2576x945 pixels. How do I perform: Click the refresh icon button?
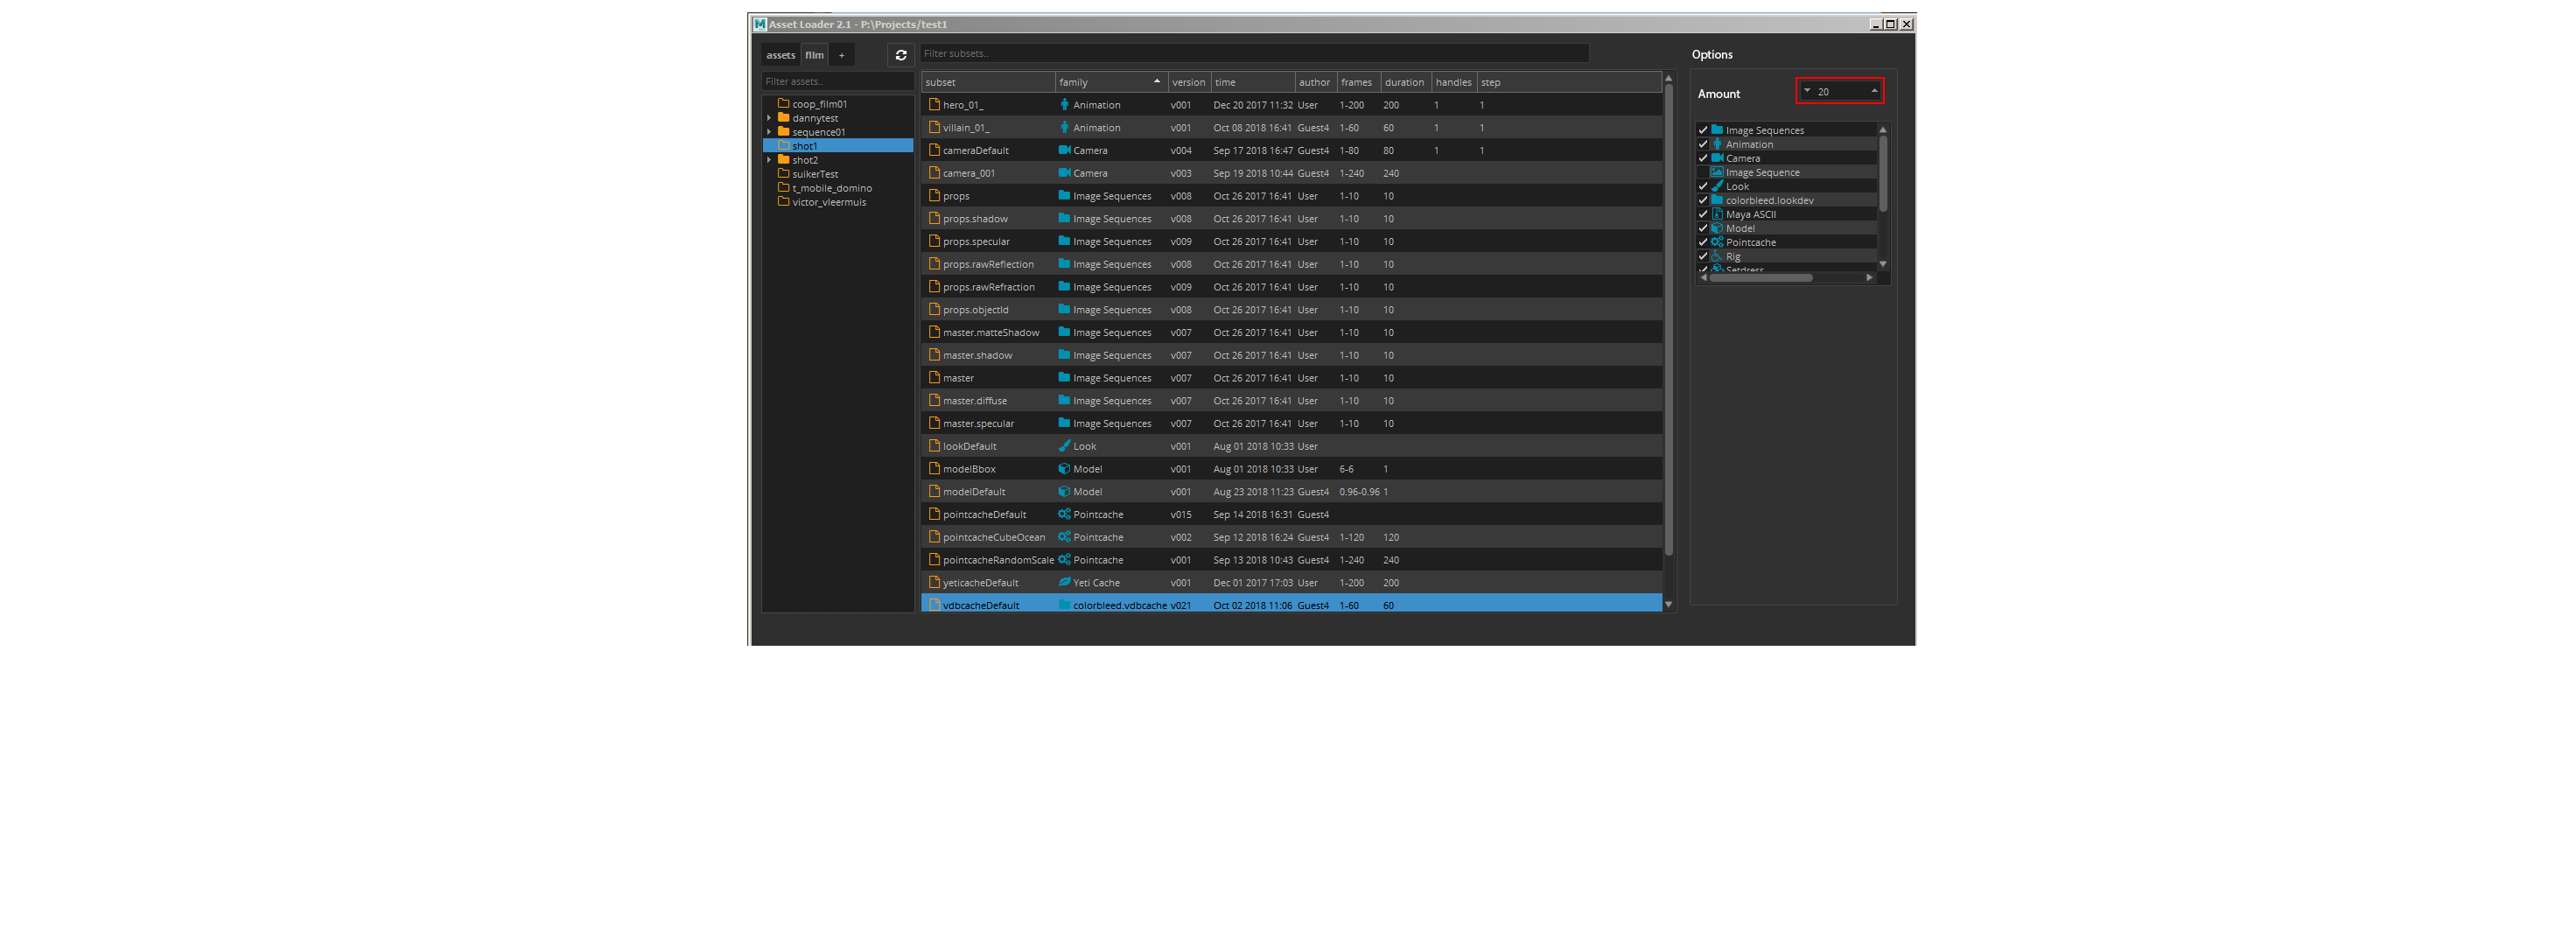coord(900,55)
